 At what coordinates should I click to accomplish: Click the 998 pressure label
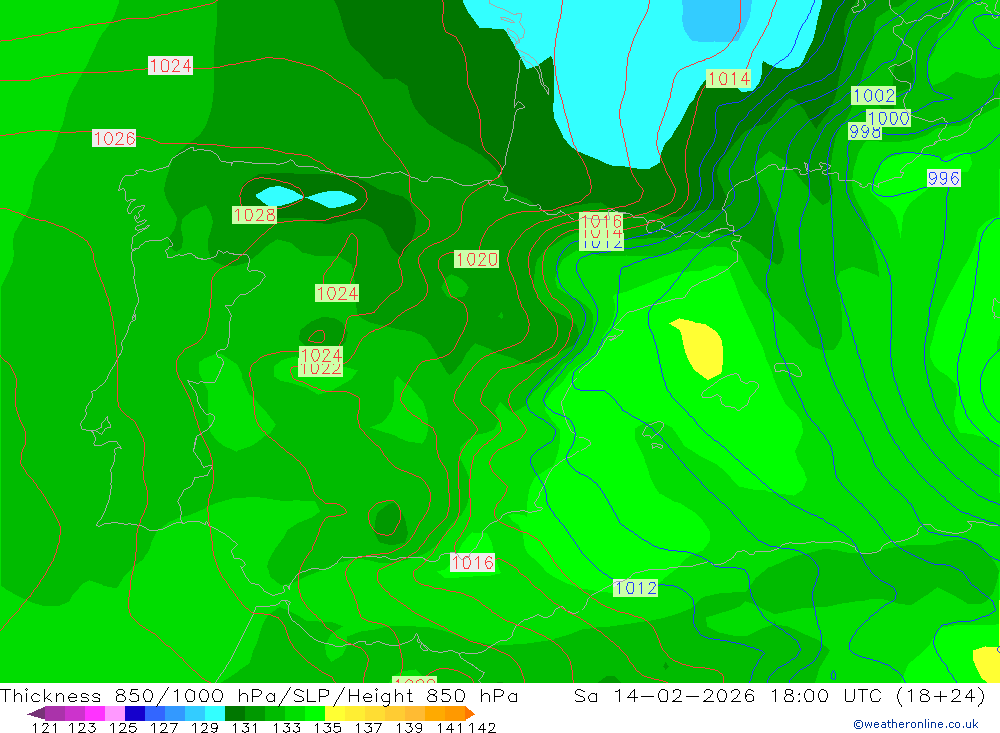coord(865,132)
